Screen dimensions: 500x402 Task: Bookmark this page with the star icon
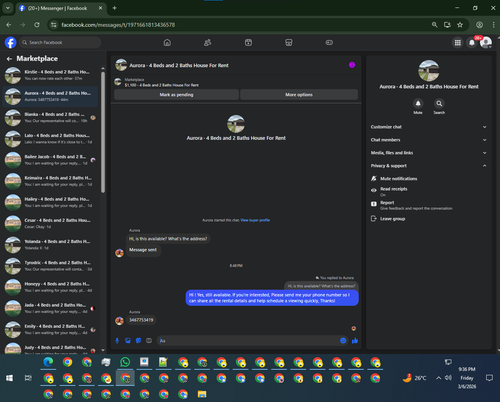pos(460,25)
